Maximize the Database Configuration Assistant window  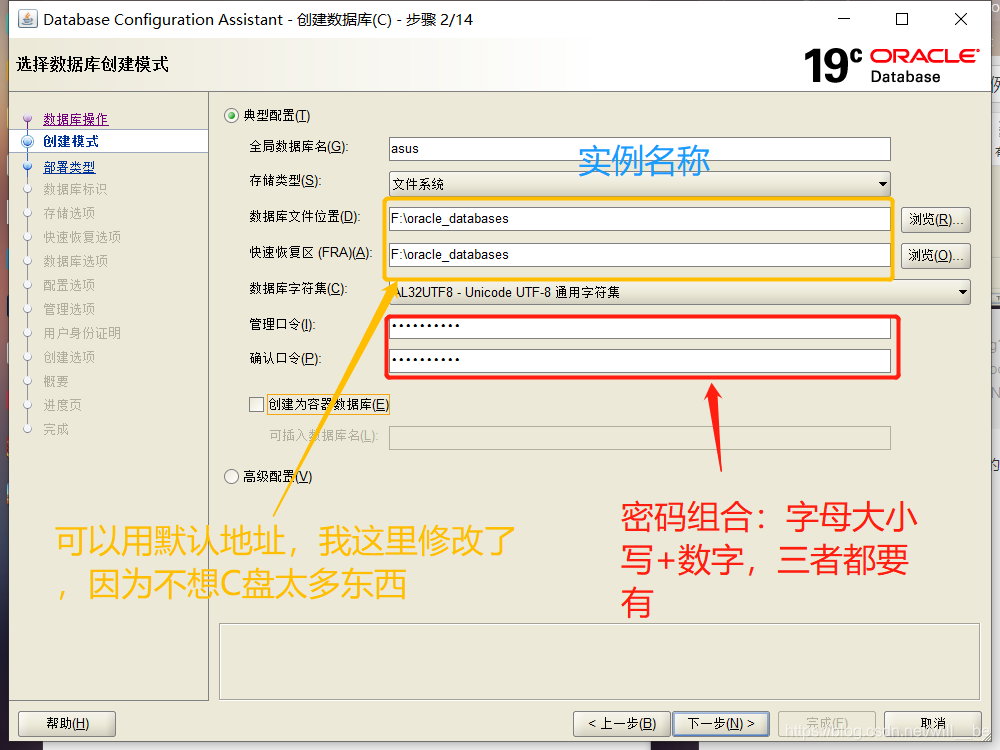point(902,19)
